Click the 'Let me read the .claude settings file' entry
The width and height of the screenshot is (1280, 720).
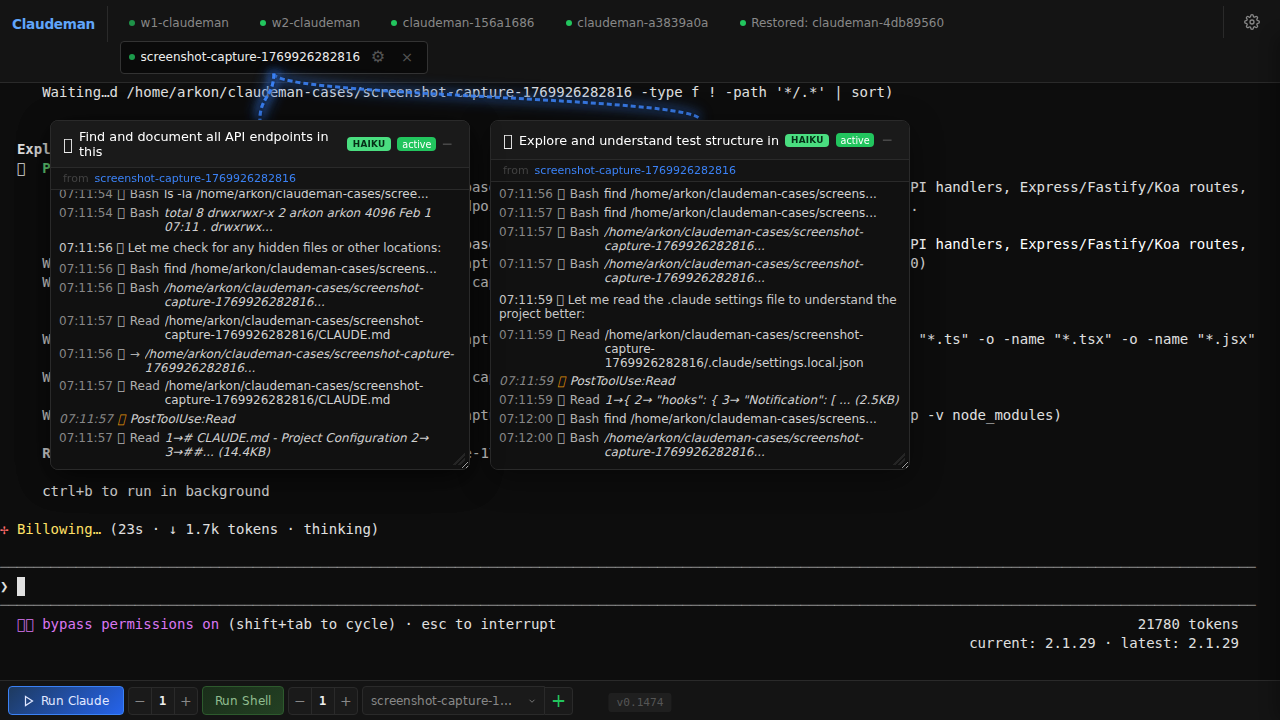pos(699,306)
